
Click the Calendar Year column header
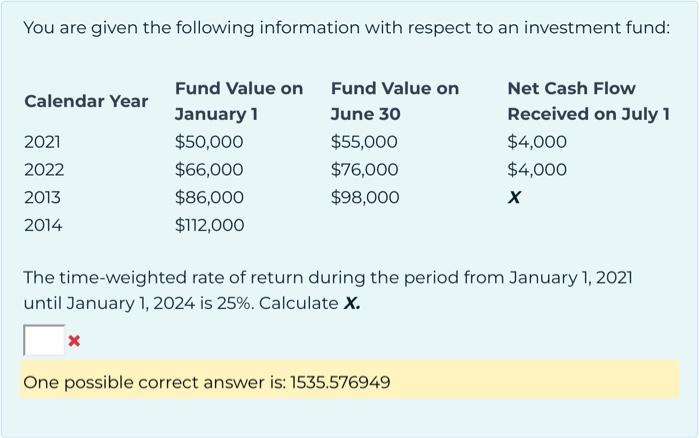pyautogui.click(x=86, y=101)
